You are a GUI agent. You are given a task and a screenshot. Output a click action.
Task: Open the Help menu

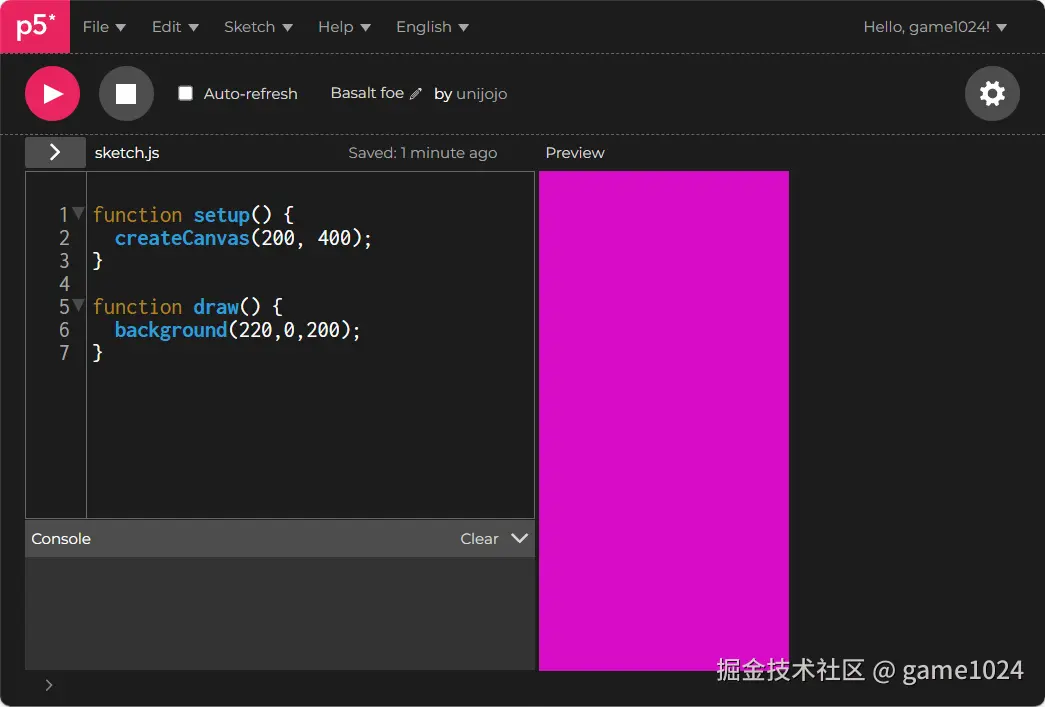tap(345, 27)
